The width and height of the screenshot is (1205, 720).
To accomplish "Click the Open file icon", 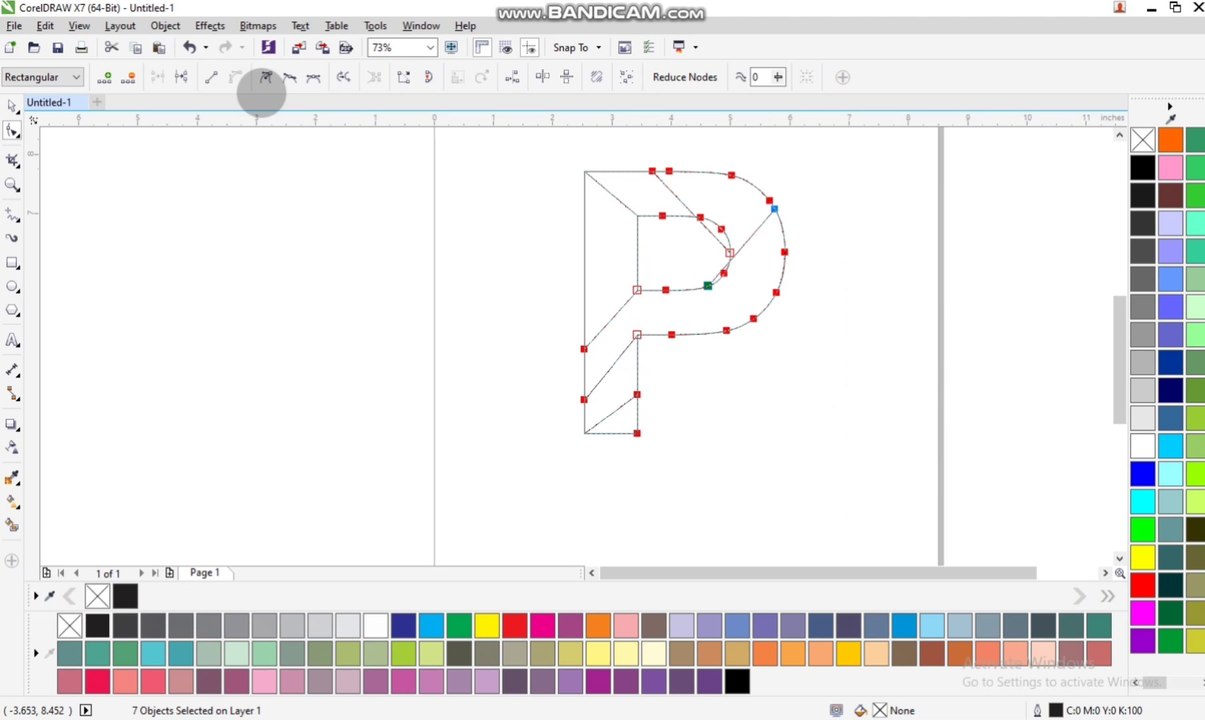I will [x=34, y=47].
